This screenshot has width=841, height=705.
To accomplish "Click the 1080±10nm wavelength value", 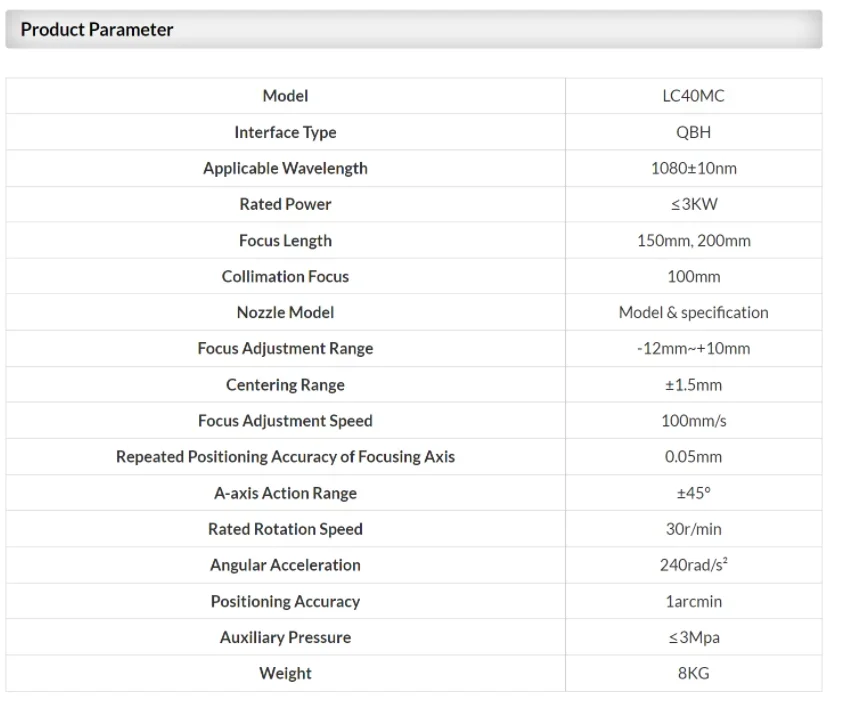I will 693,168.
